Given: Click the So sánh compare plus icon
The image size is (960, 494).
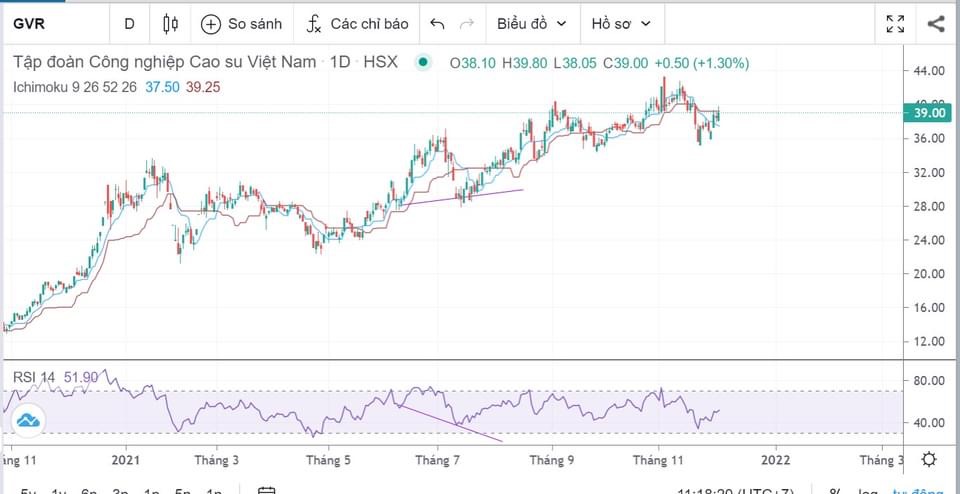Looking at the screenshot, I should tap(211, 24).
